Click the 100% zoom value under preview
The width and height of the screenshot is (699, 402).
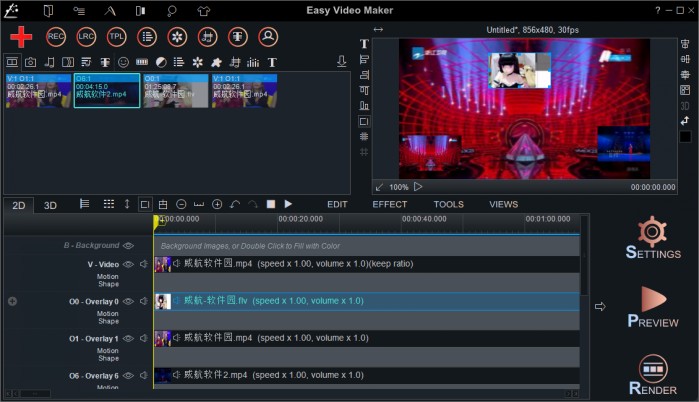399,187
